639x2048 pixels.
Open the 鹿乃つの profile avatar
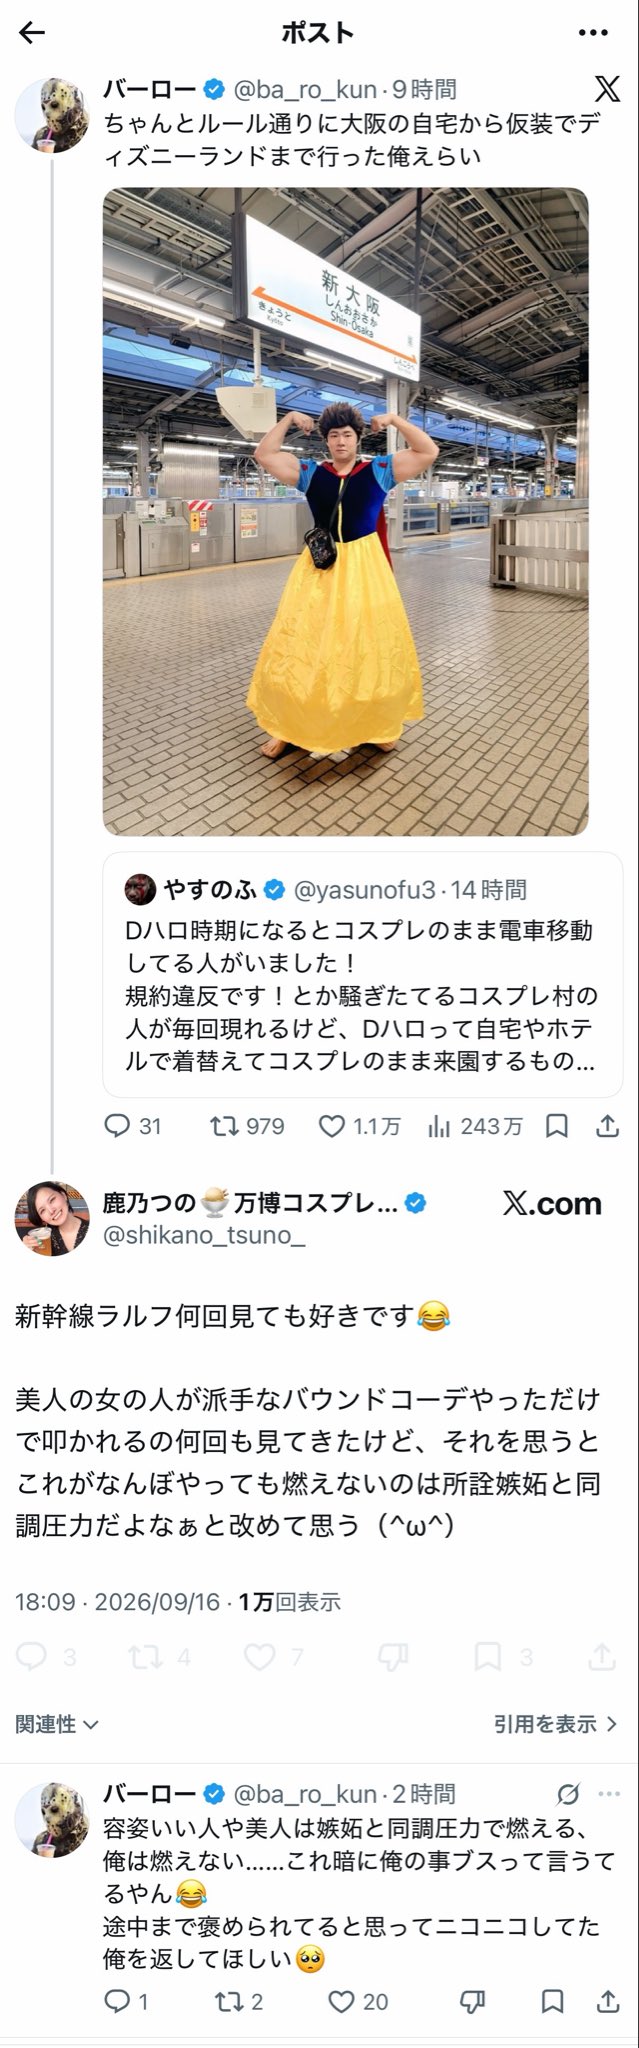click(51, 1218)
